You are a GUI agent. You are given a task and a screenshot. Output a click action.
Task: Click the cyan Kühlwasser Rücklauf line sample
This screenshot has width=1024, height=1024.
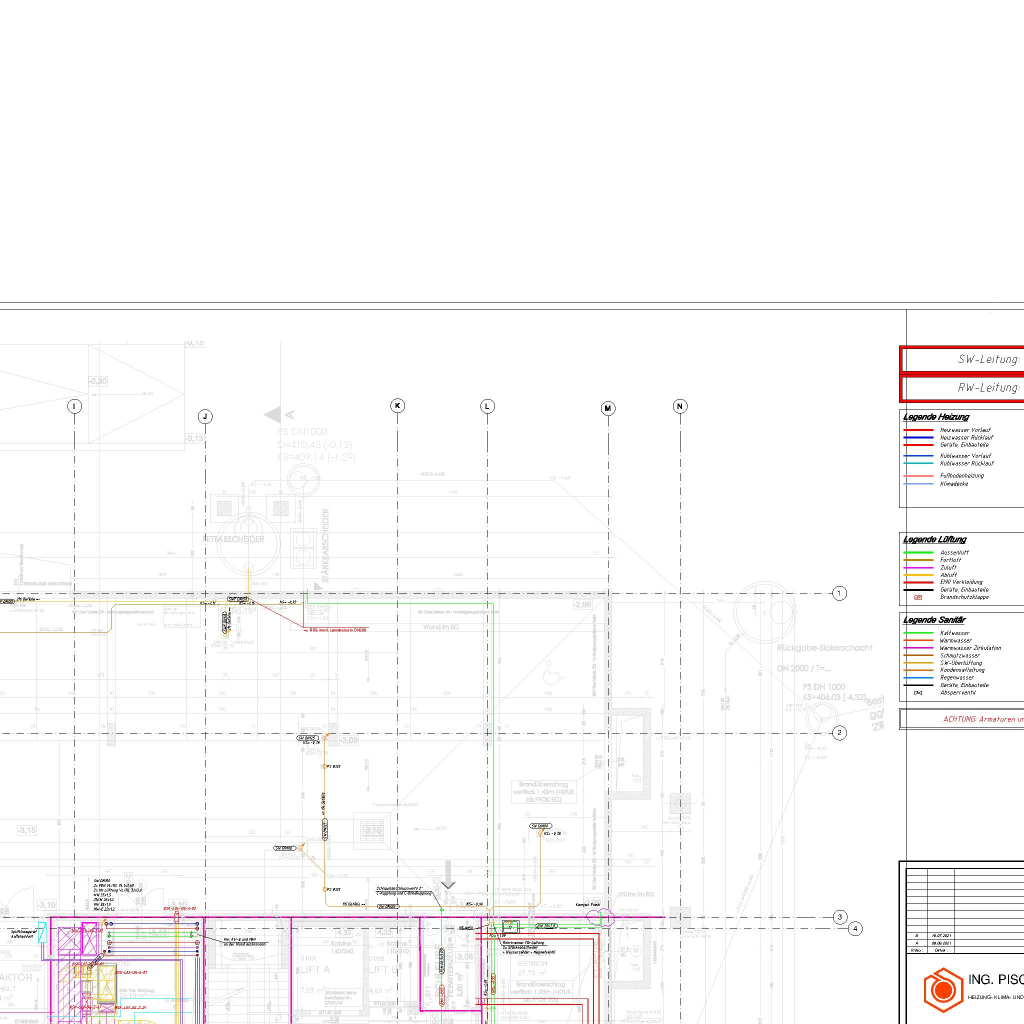(x=918, y=464)
